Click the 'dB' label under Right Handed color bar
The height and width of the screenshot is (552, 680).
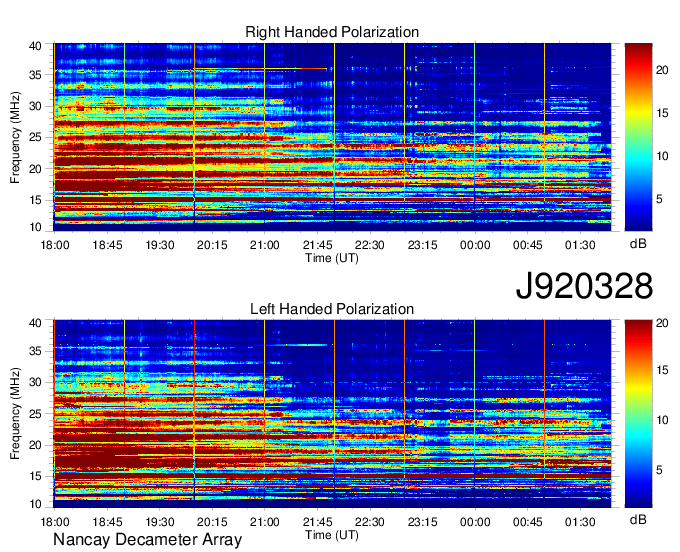(638, 243)
